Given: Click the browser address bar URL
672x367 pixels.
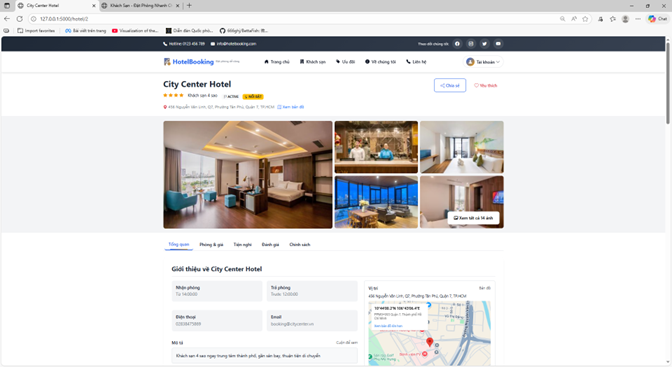Looking at the screenshot, I should point(64,19).
